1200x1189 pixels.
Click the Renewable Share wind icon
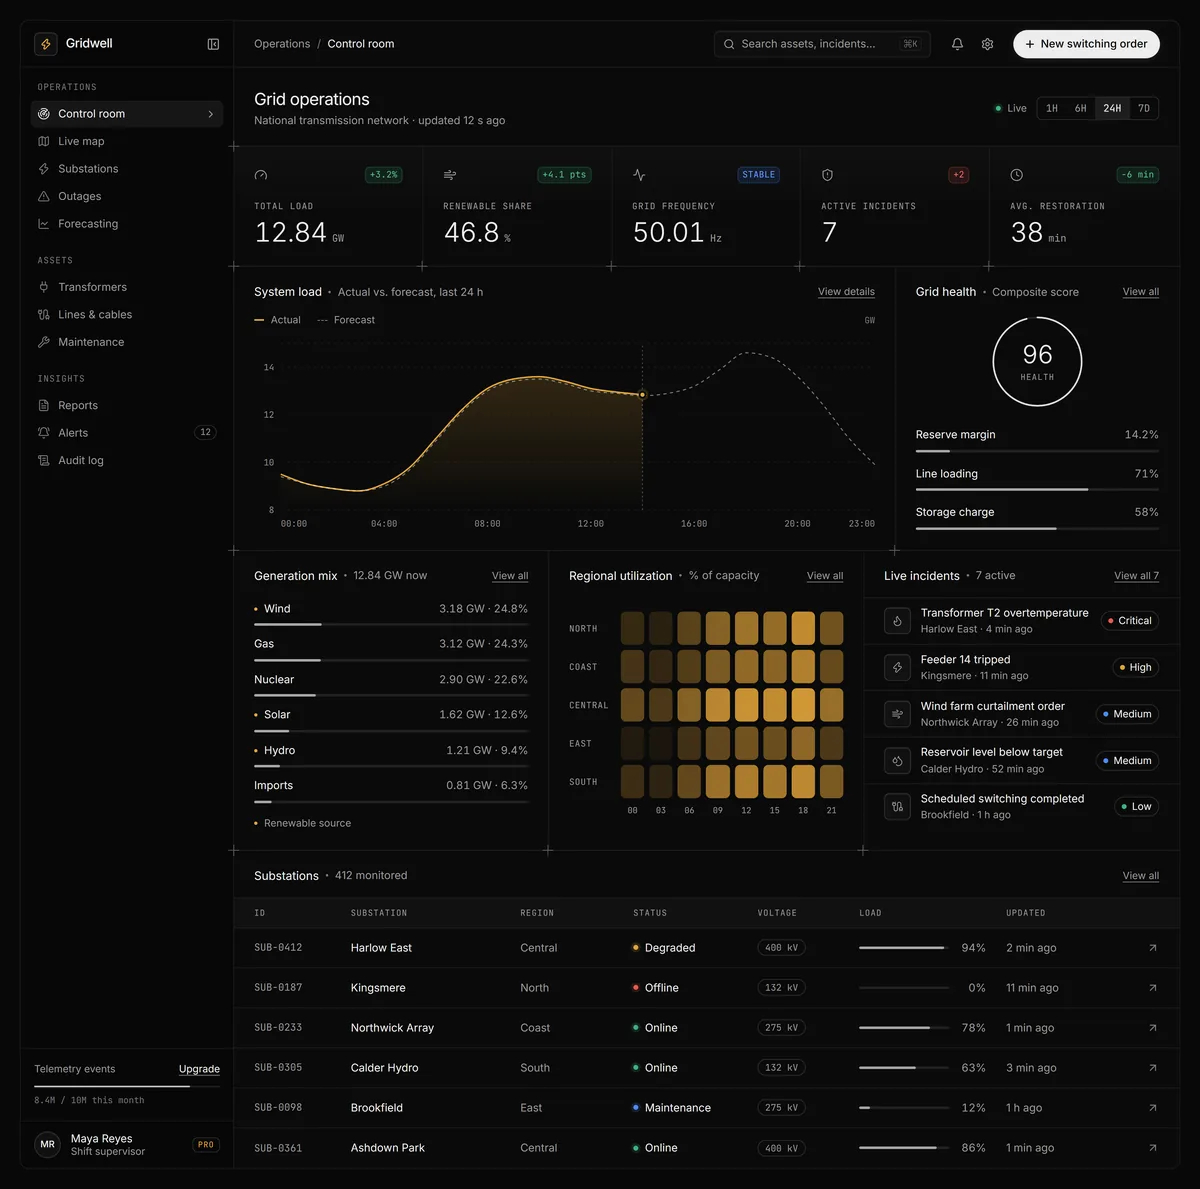tap(450, 175)
